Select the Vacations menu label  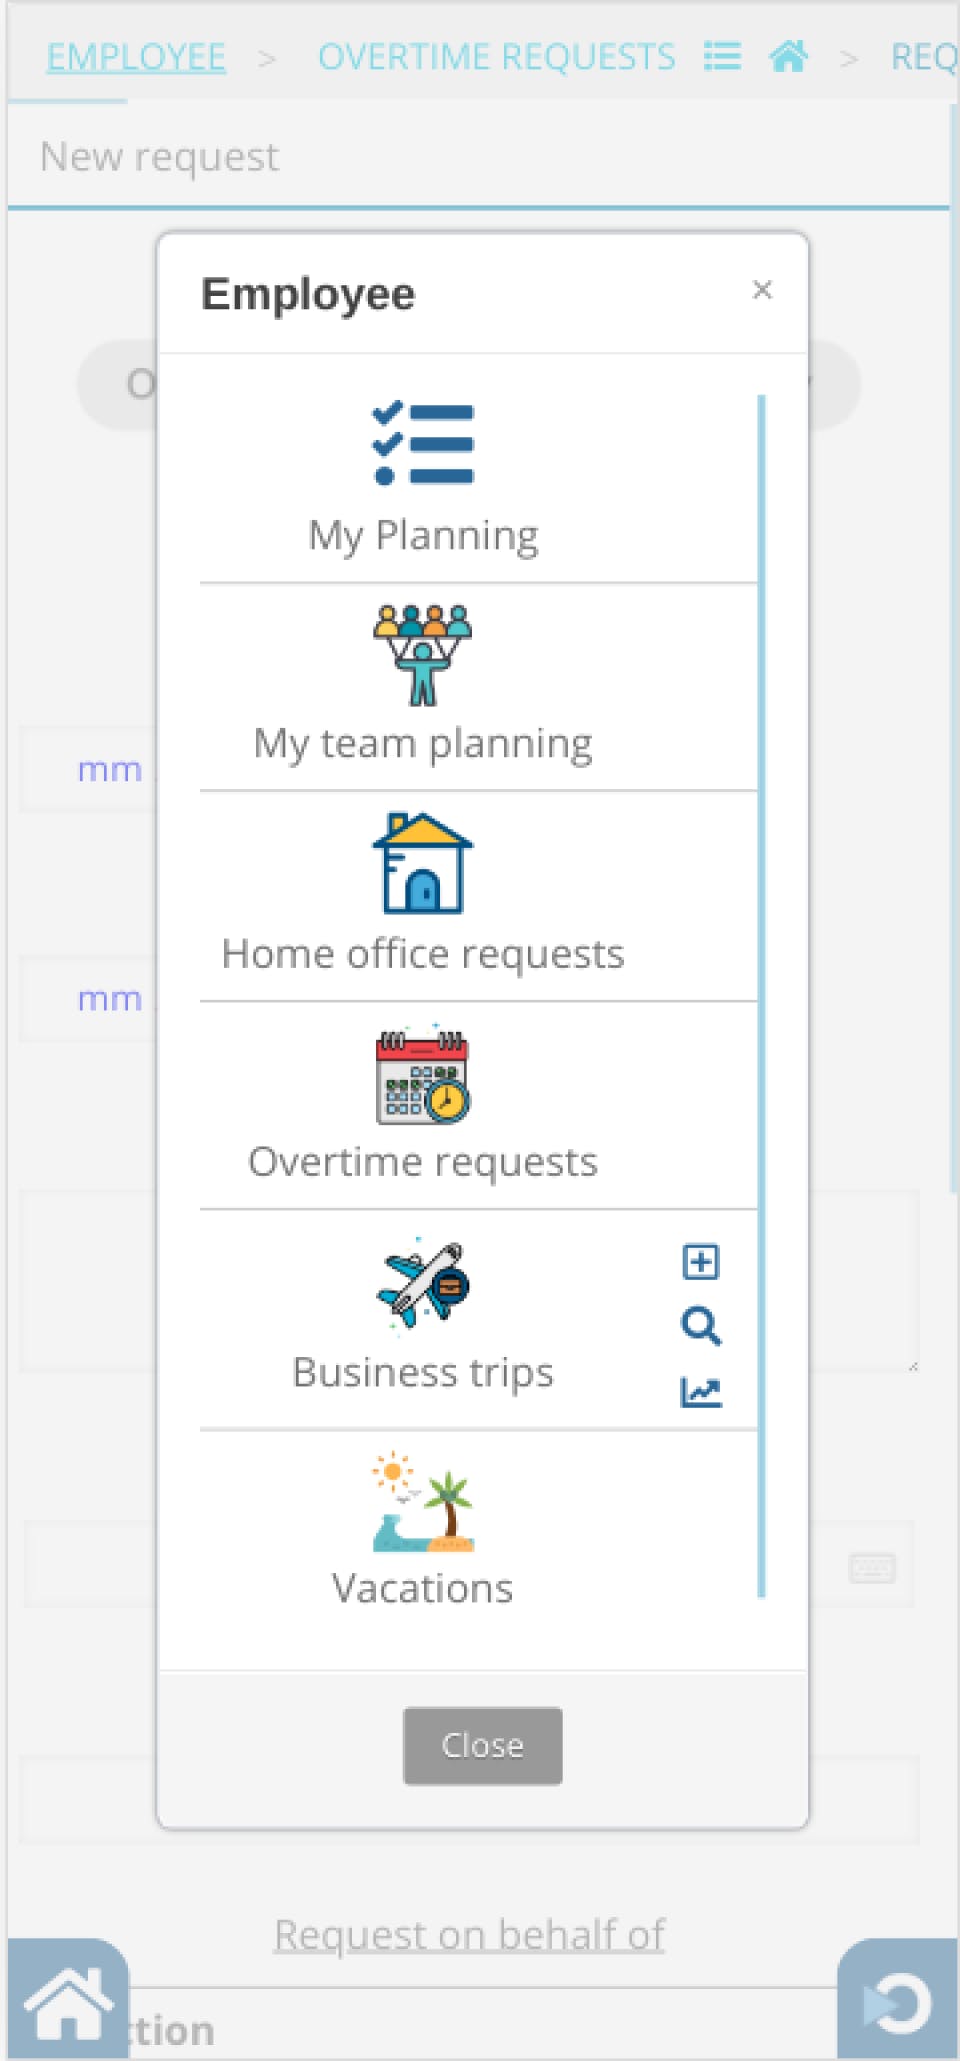[x=423, y=1589]
